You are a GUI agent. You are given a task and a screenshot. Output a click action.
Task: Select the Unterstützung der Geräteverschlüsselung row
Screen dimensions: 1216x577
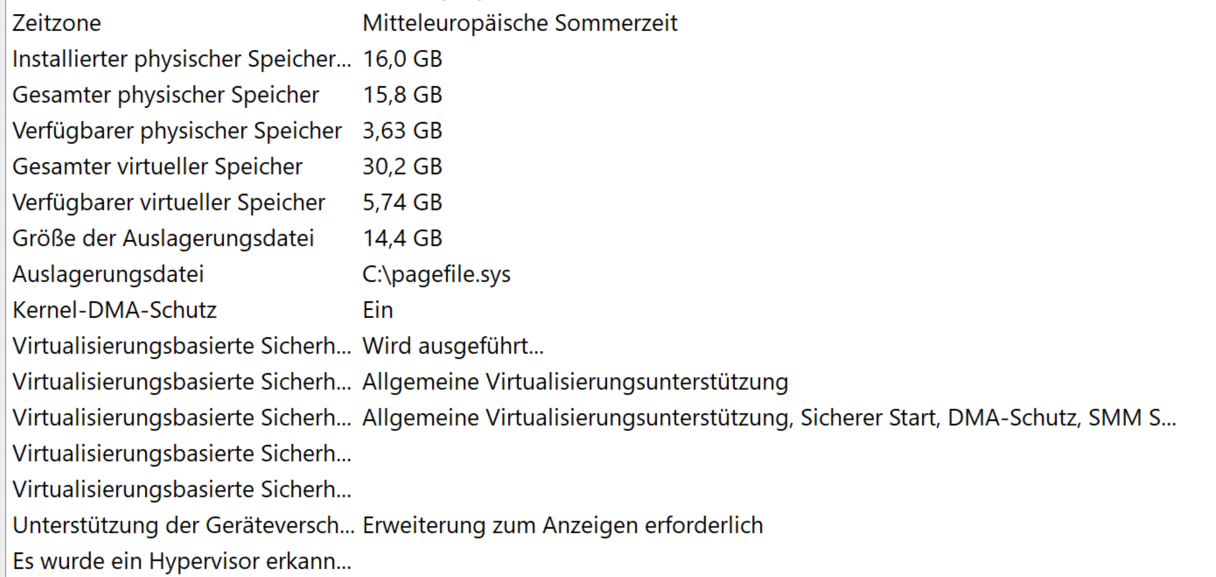point(608,526)
